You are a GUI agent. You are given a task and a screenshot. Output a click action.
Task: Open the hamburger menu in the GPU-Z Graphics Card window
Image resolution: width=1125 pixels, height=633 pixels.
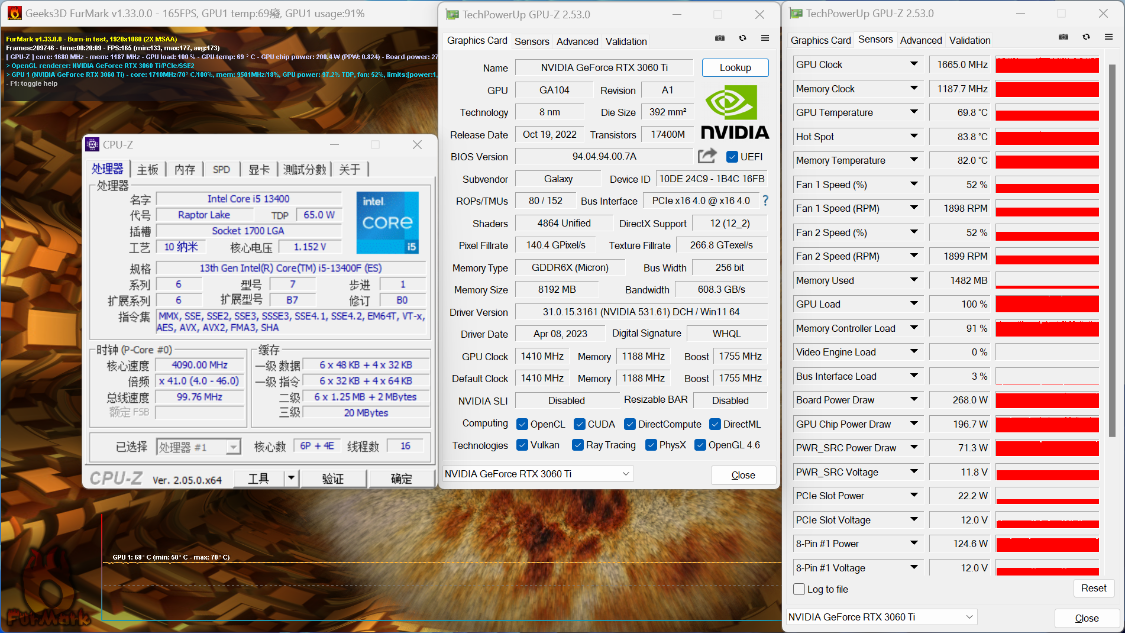[765, 39]
